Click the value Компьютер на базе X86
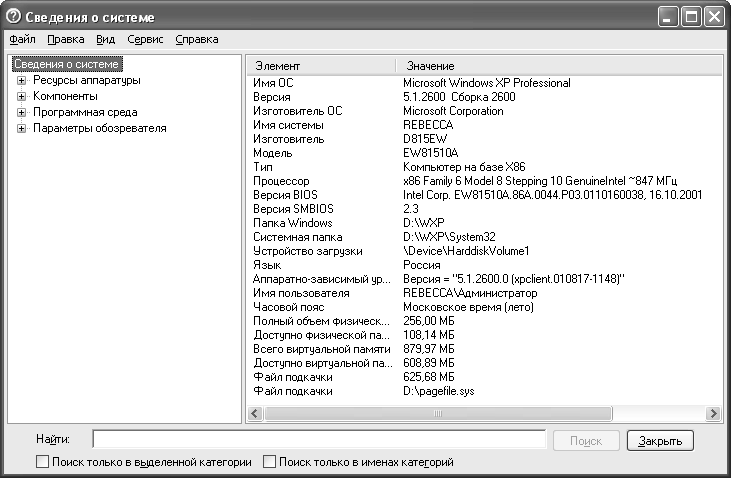Image resolution: width=731 pixels, height=478 pixels. pyautogui.click(x=464, y=167)
